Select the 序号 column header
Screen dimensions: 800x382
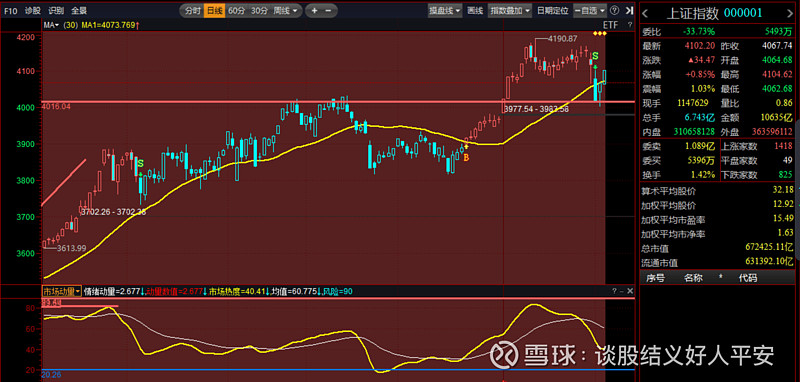656,278
